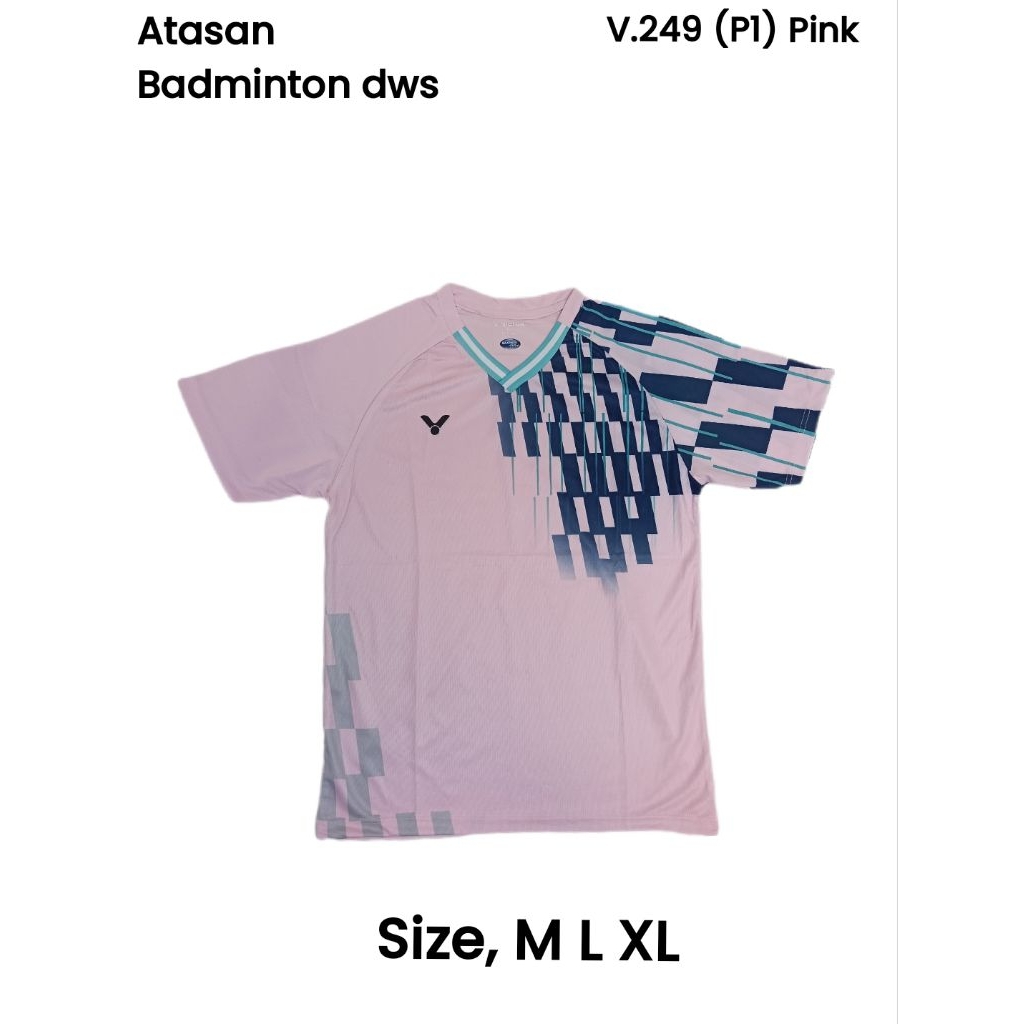Select the 'L' size option
The height and width of the screenshot is (1024, 1024).
coord(591,940)
